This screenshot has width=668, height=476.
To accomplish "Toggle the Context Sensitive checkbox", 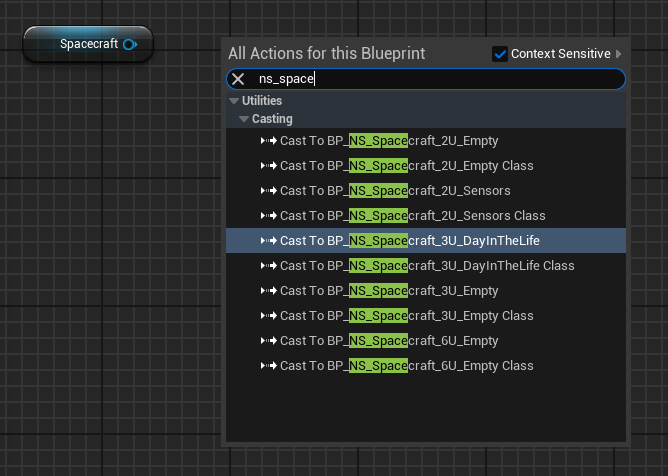I will [x=500, y=54].
